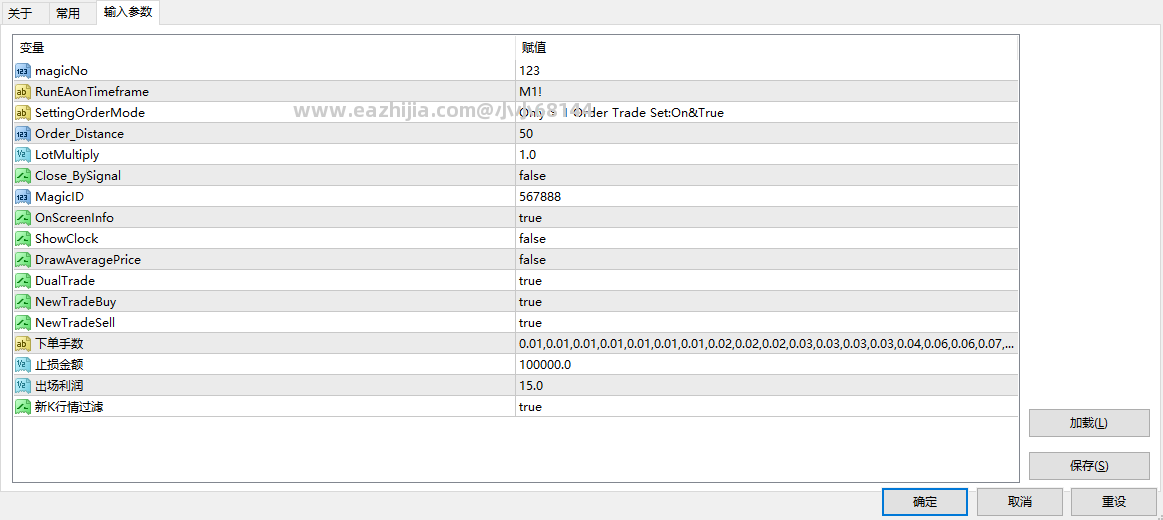Select the 出场利润 variable name
Image resolution: width=1163 pixels, height=520 pixels.
coord(58,386)
